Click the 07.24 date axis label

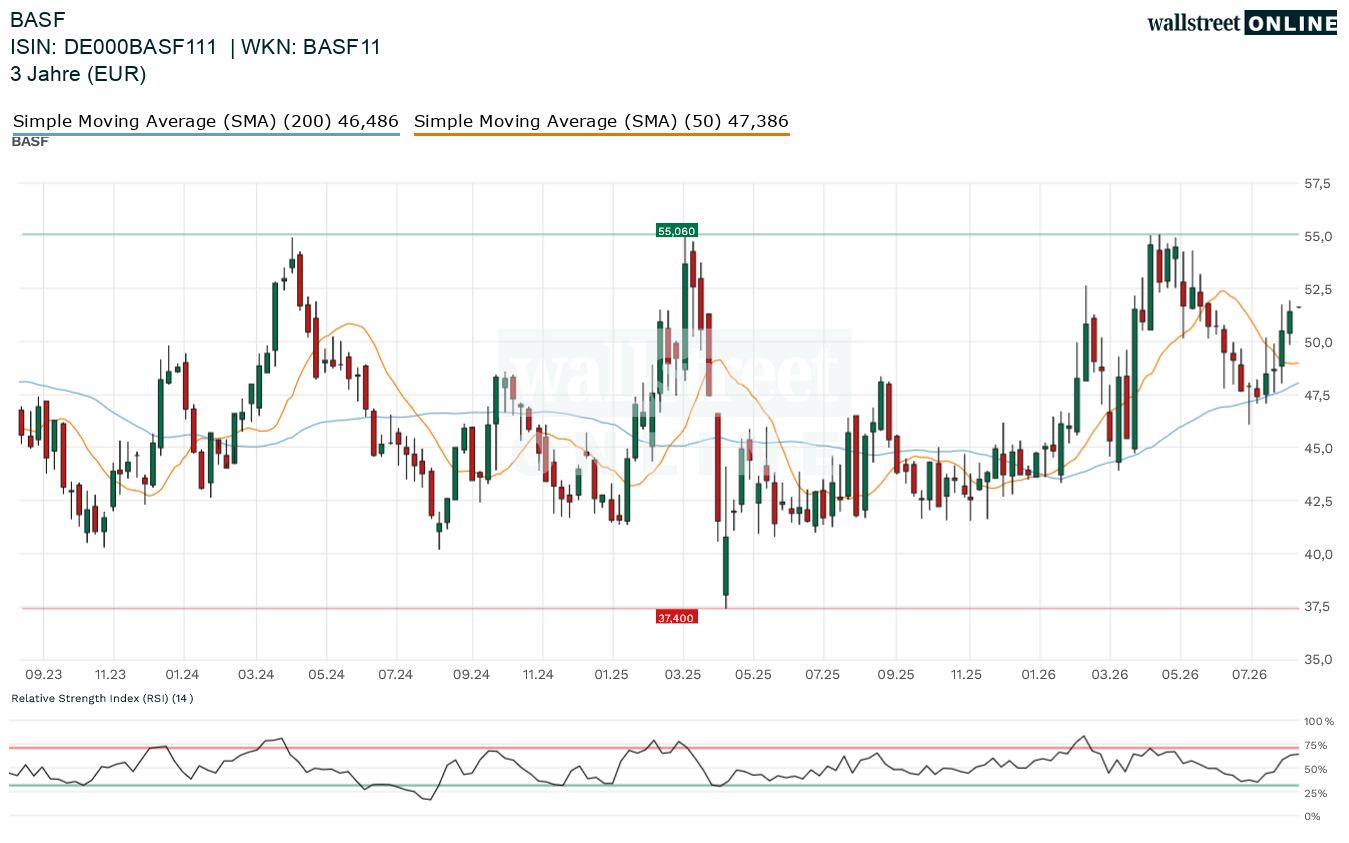point(396,675)
